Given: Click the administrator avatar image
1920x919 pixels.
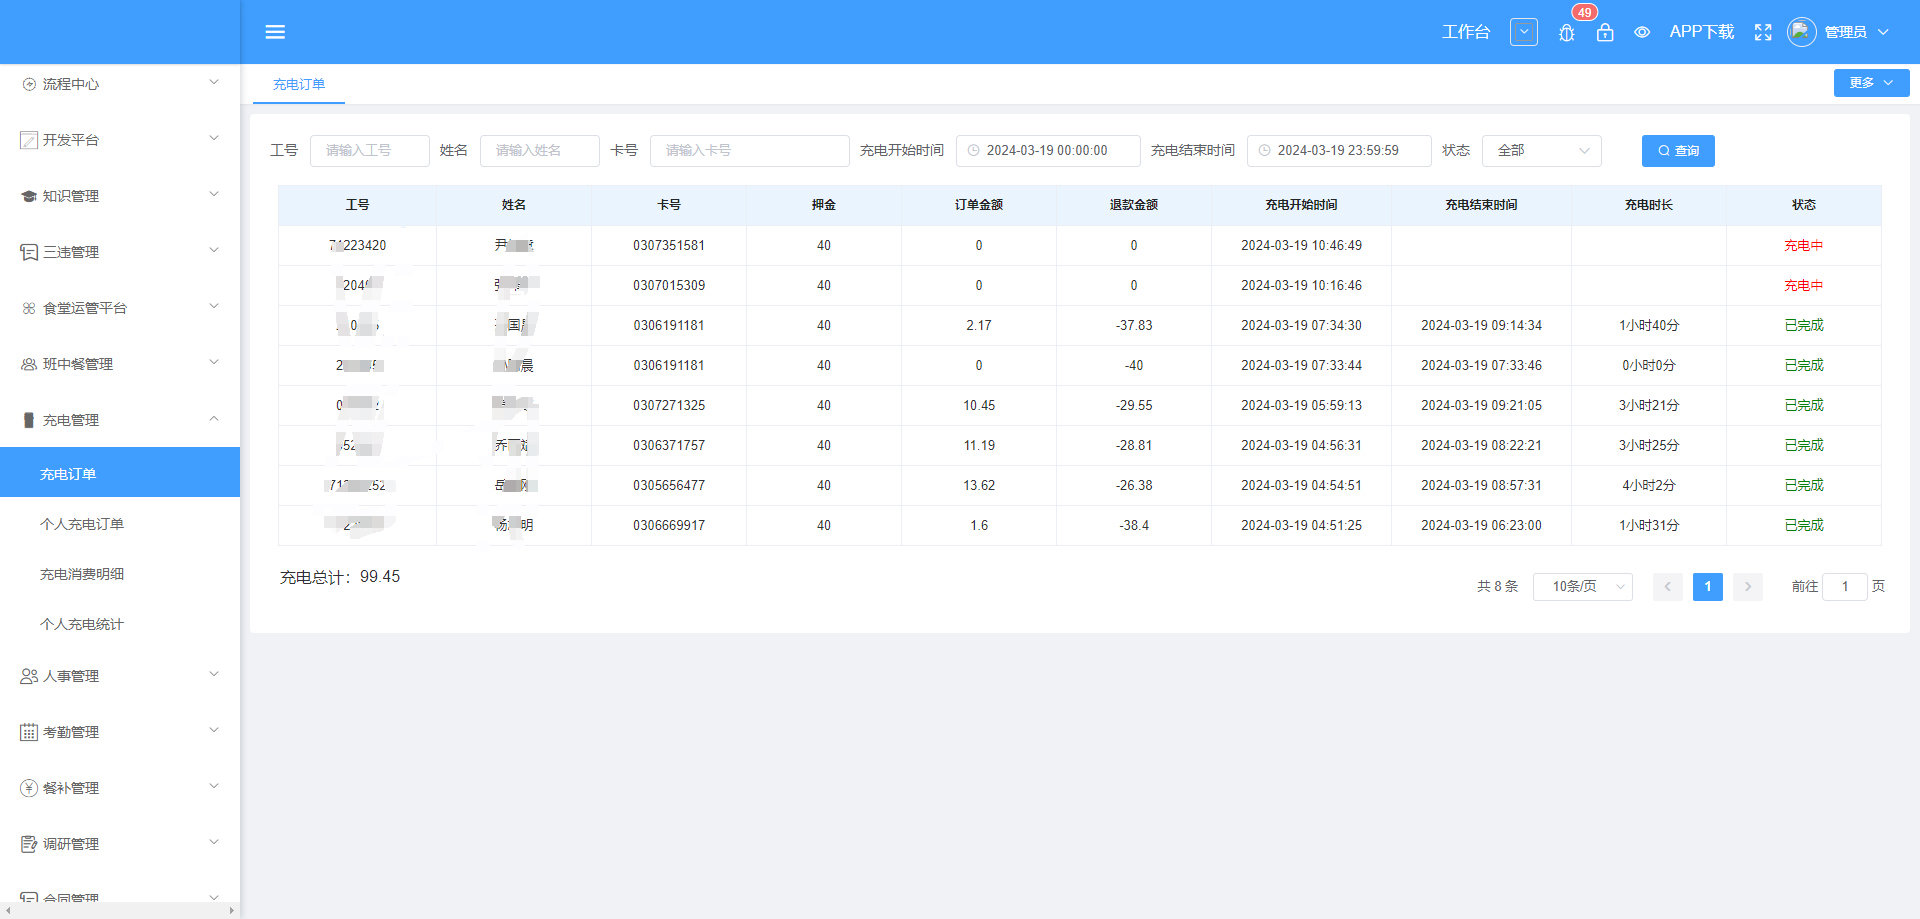Looking at the screenshot, I should click(x=1801, y=32).
